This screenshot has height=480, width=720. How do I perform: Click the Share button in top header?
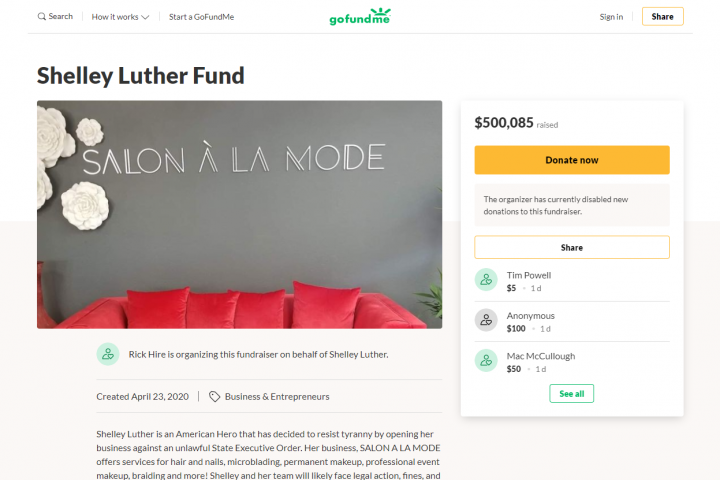point(663,17)
